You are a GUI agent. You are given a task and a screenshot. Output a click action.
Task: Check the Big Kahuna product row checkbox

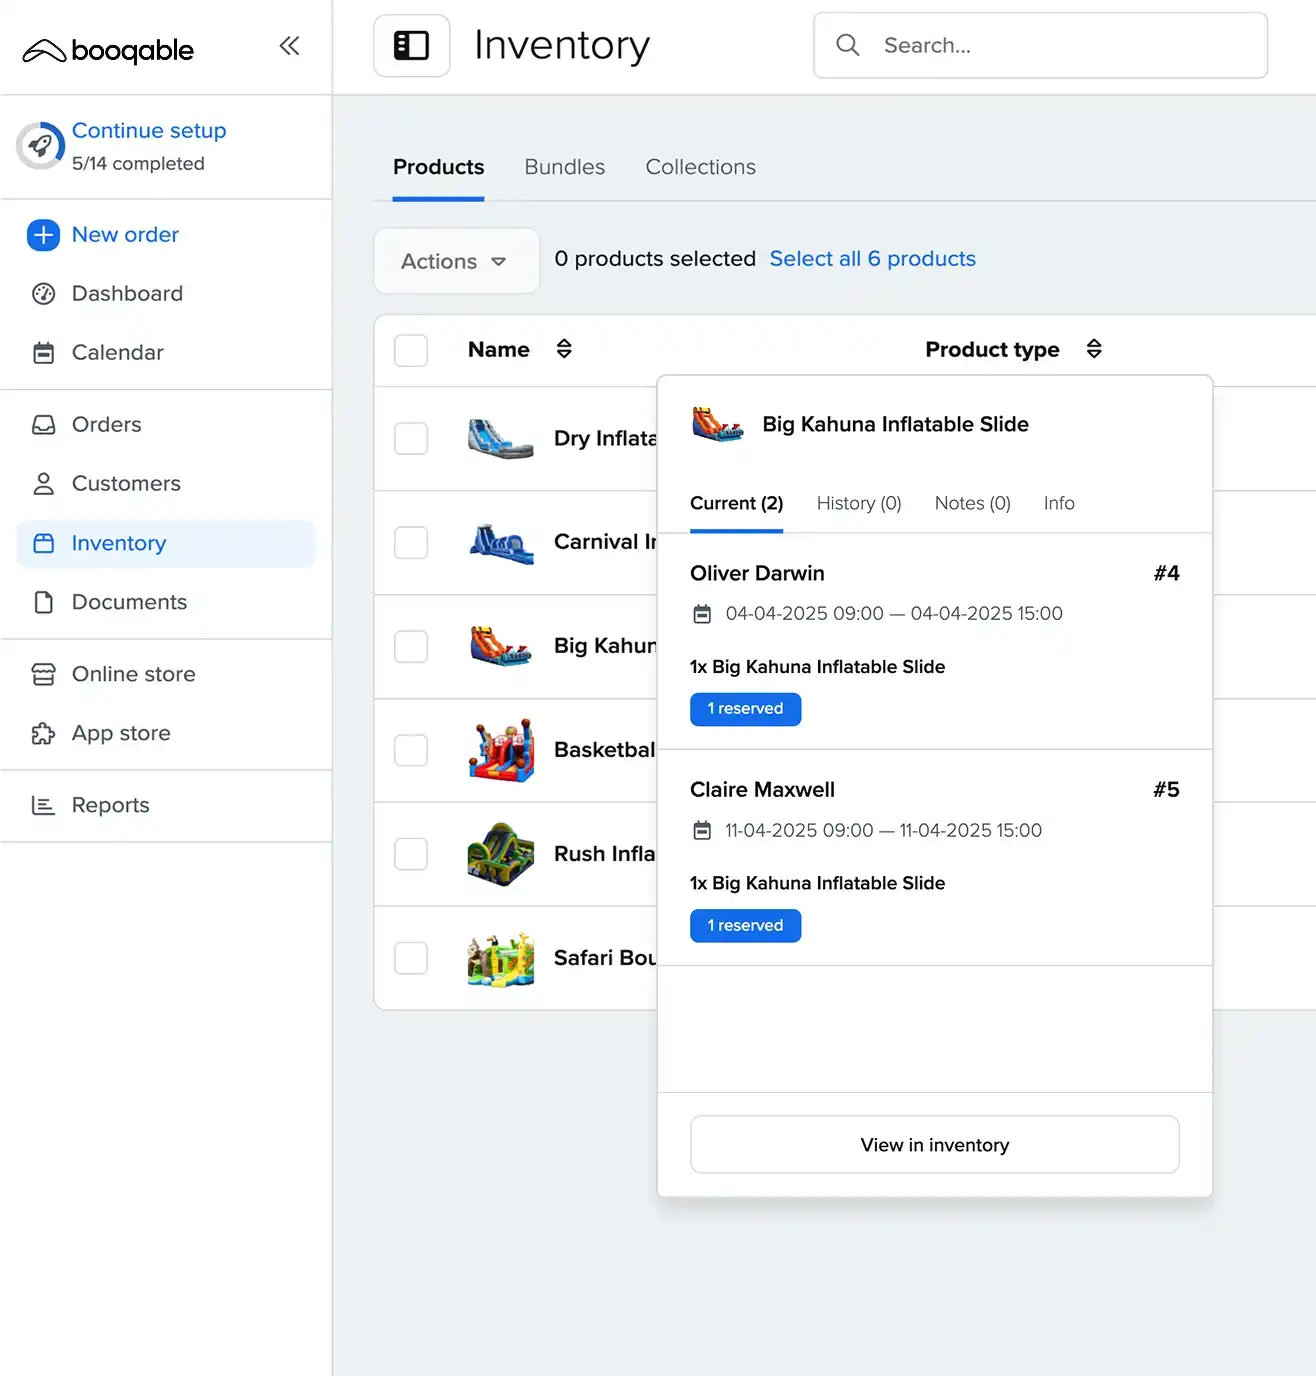click(x=411, y=646)
